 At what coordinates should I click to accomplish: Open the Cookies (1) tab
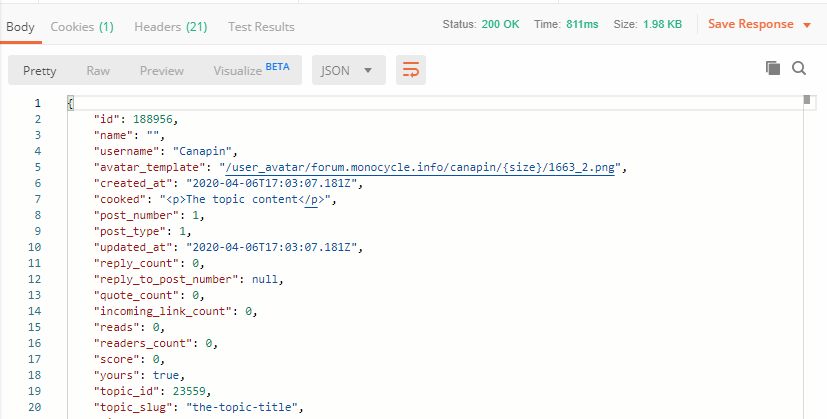[x=82, y=26]
